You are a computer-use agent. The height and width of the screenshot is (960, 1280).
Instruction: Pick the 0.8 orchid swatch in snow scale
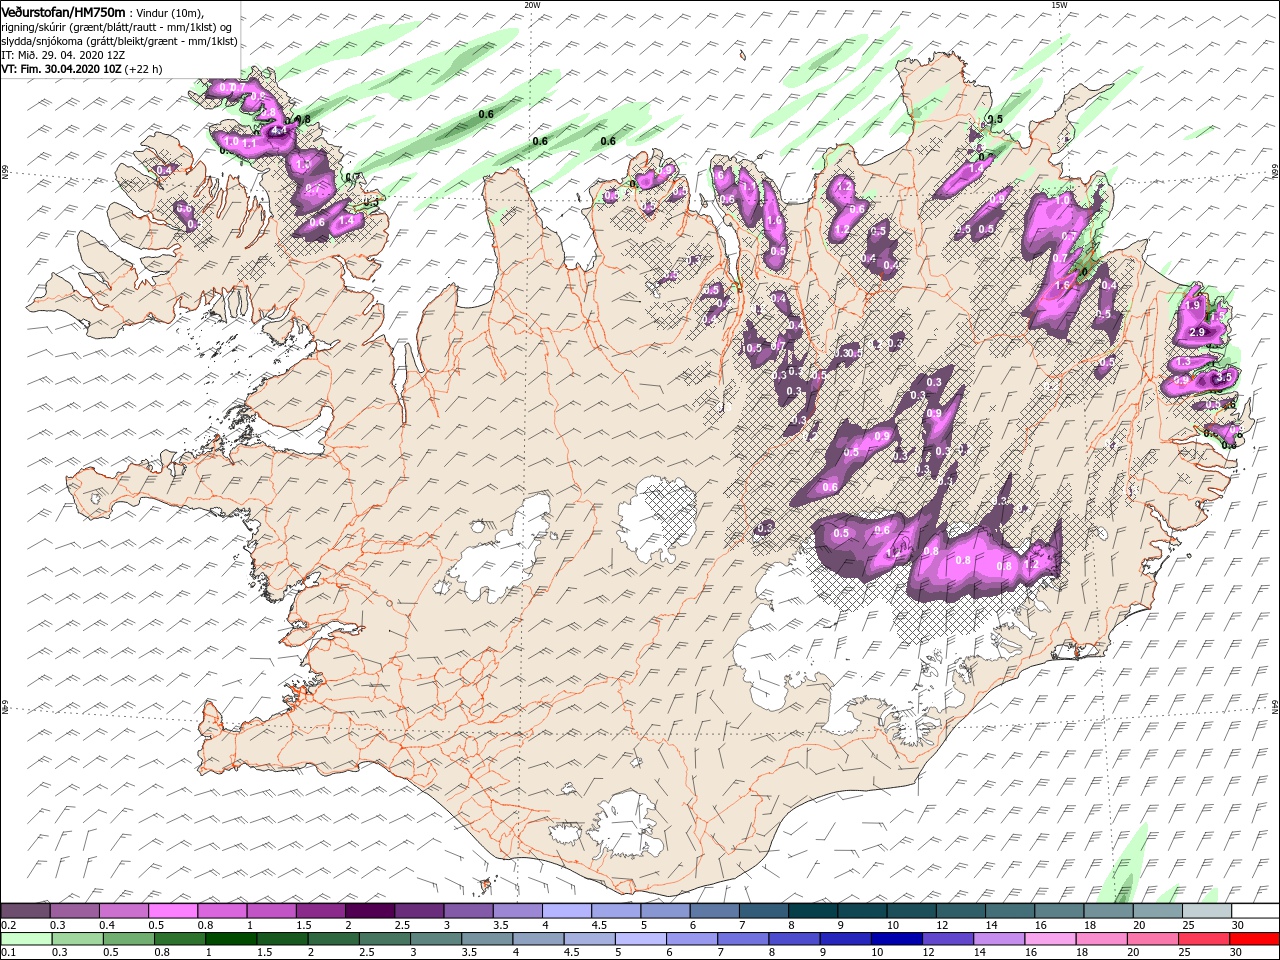[222, 910]
